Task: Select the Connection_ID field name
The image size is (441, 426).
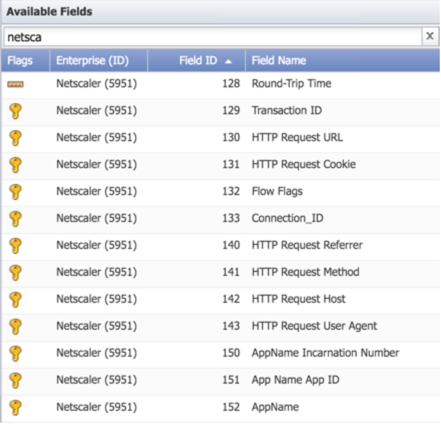Action: click(287, 218)
